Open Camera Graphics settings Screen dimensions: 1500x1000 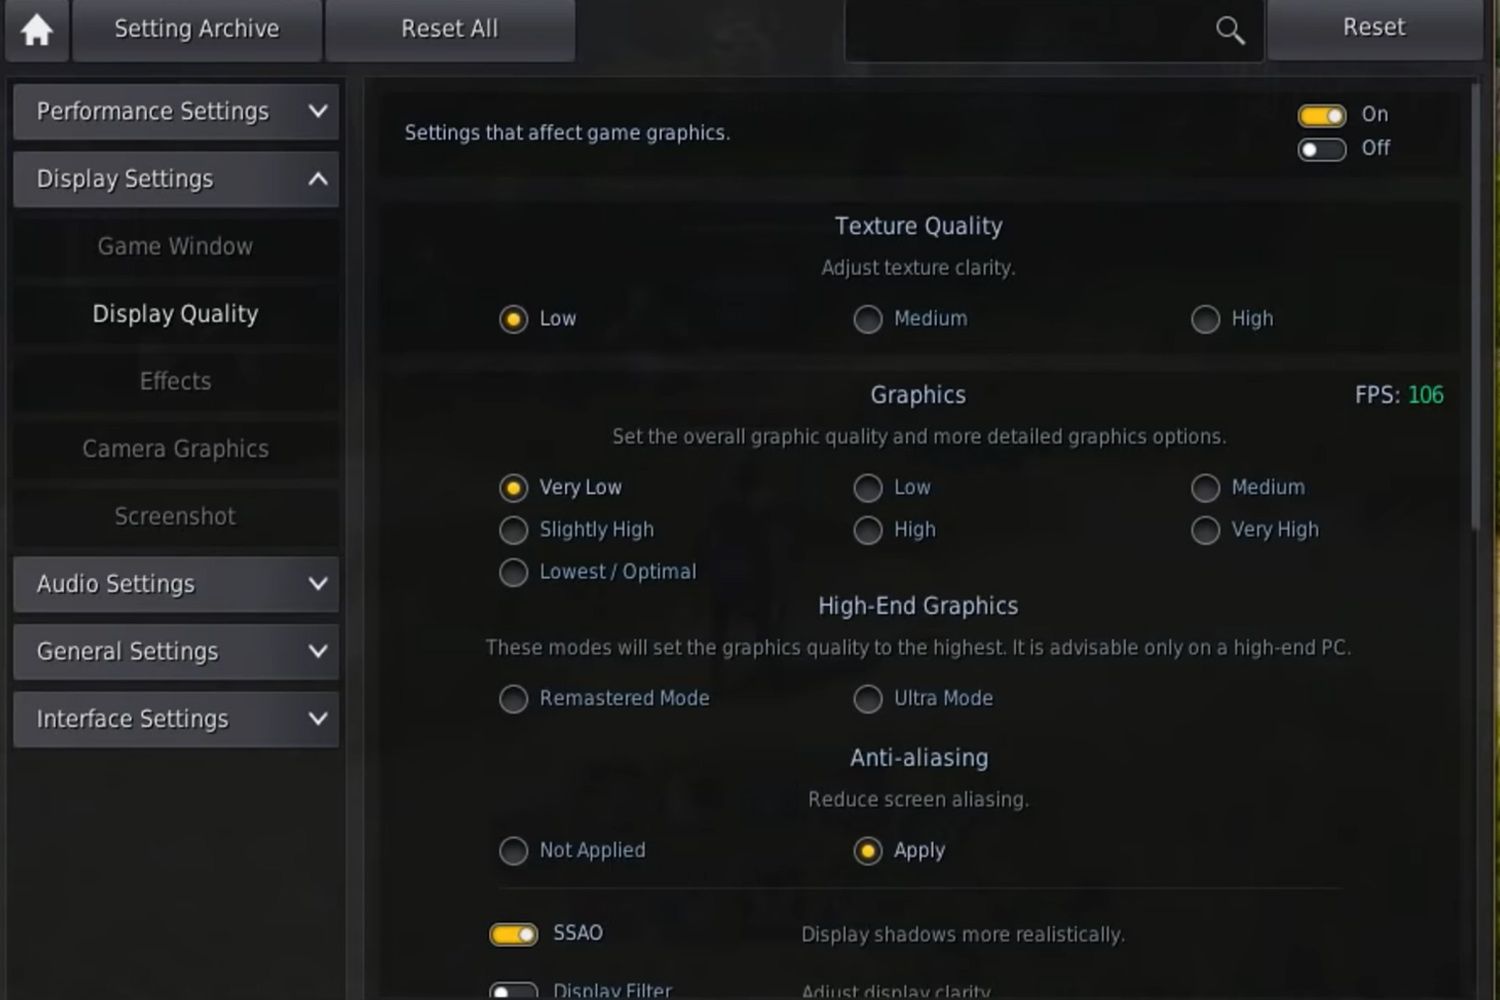[x=175, y=448]
